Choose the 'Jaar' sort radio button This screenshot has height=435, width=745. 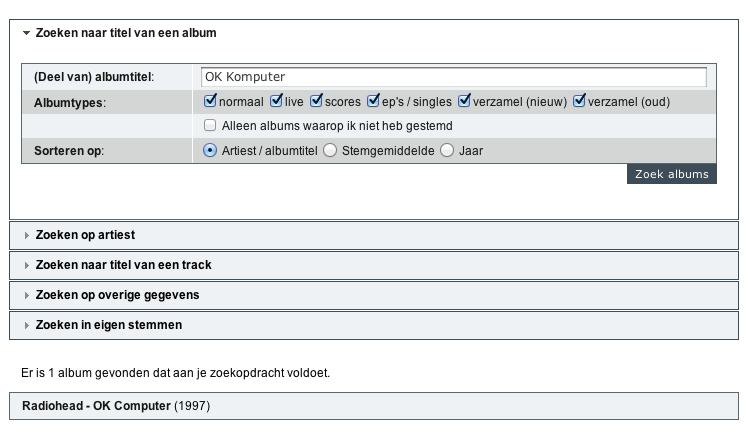pyautogui.click(x=447, y=151)
